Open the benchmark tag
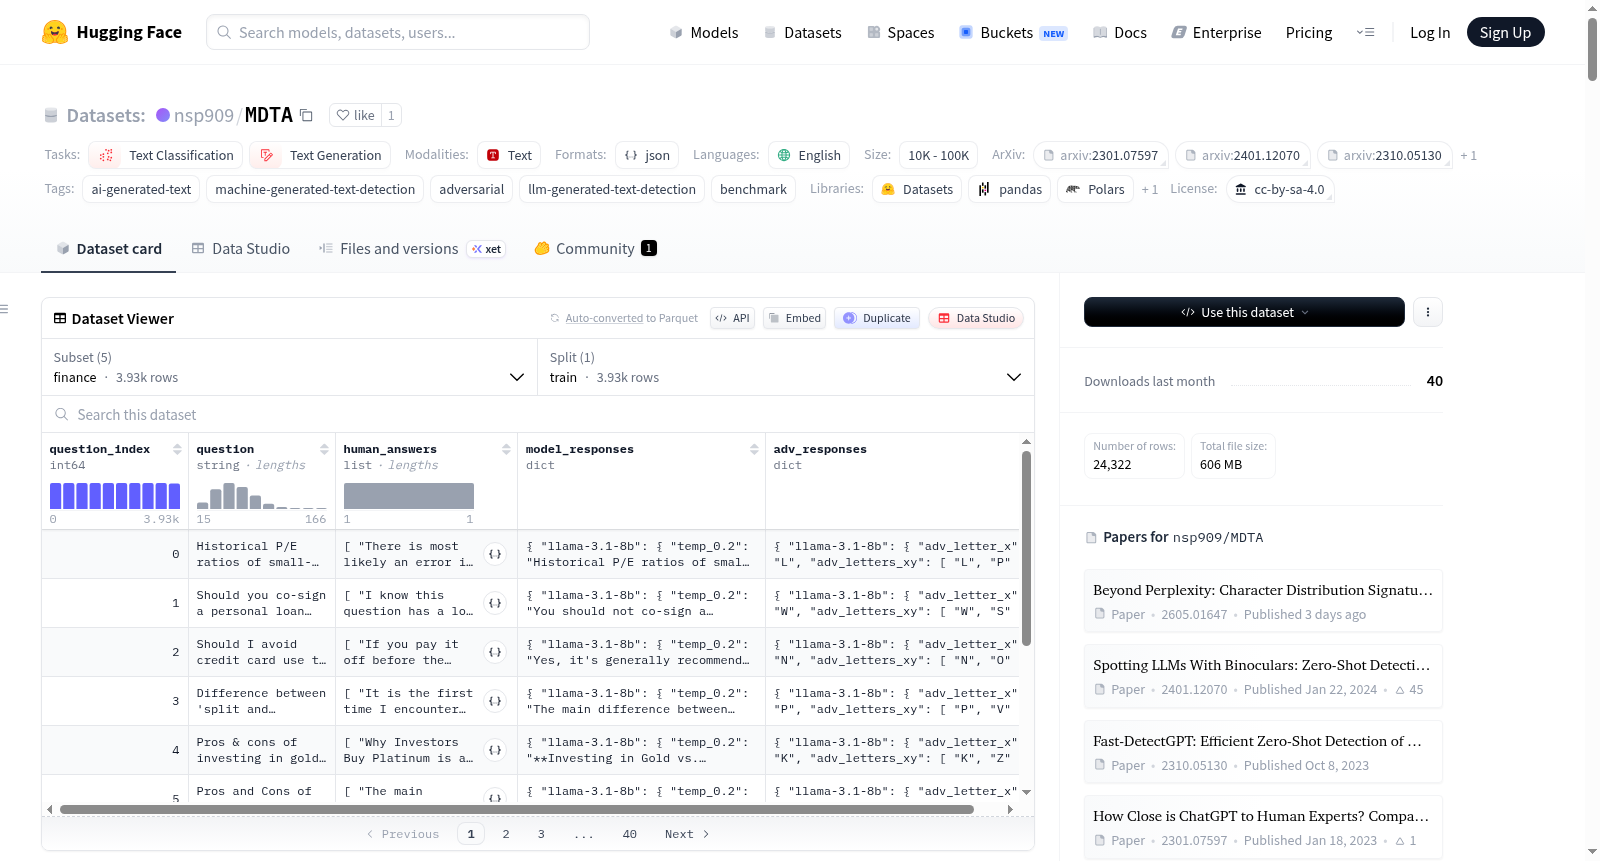This screenshot has height=861, width=1600. (x=753, y=189)
